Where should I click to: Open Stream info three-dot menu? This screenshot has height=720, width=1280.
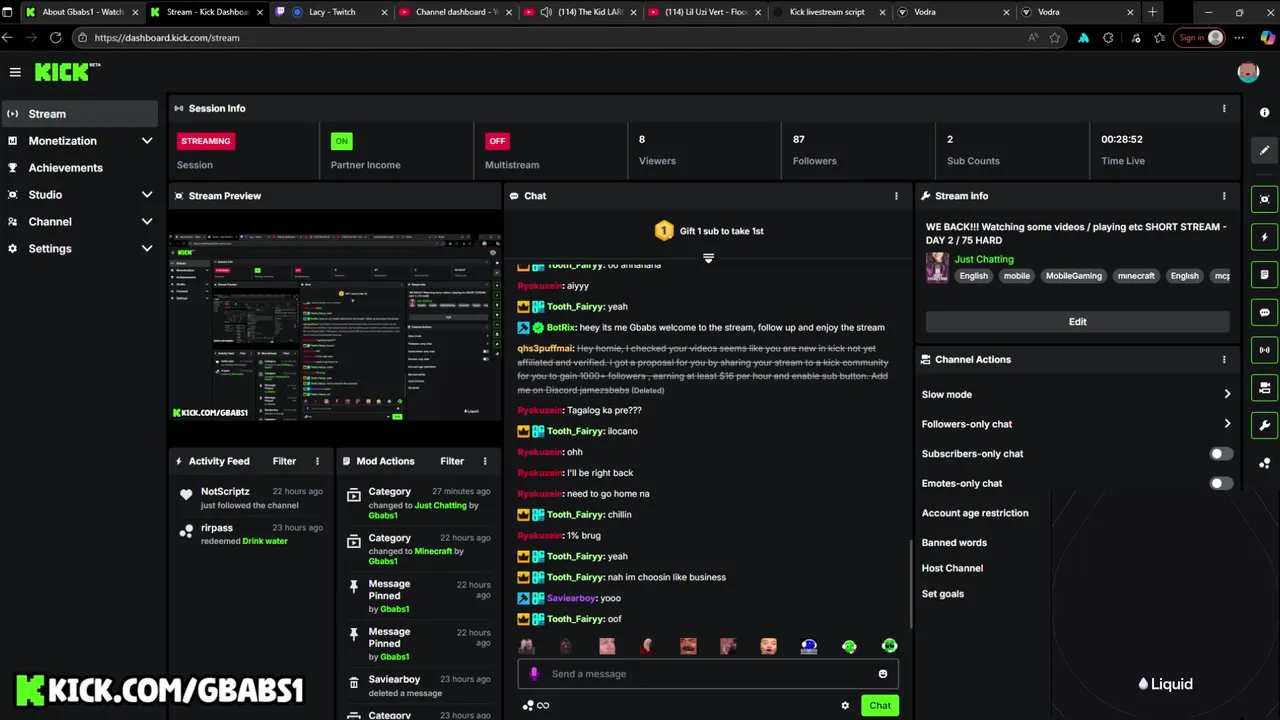1224,196
